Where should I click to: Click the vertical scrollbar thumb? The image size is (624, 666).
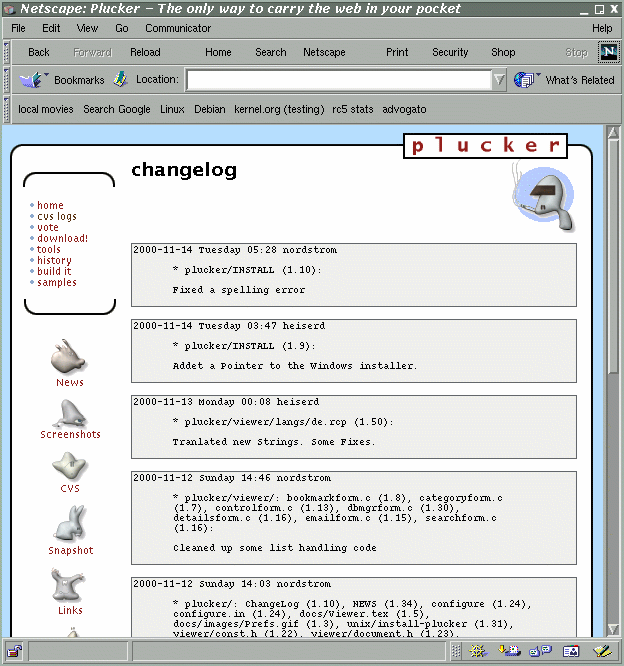click(613, 257)
